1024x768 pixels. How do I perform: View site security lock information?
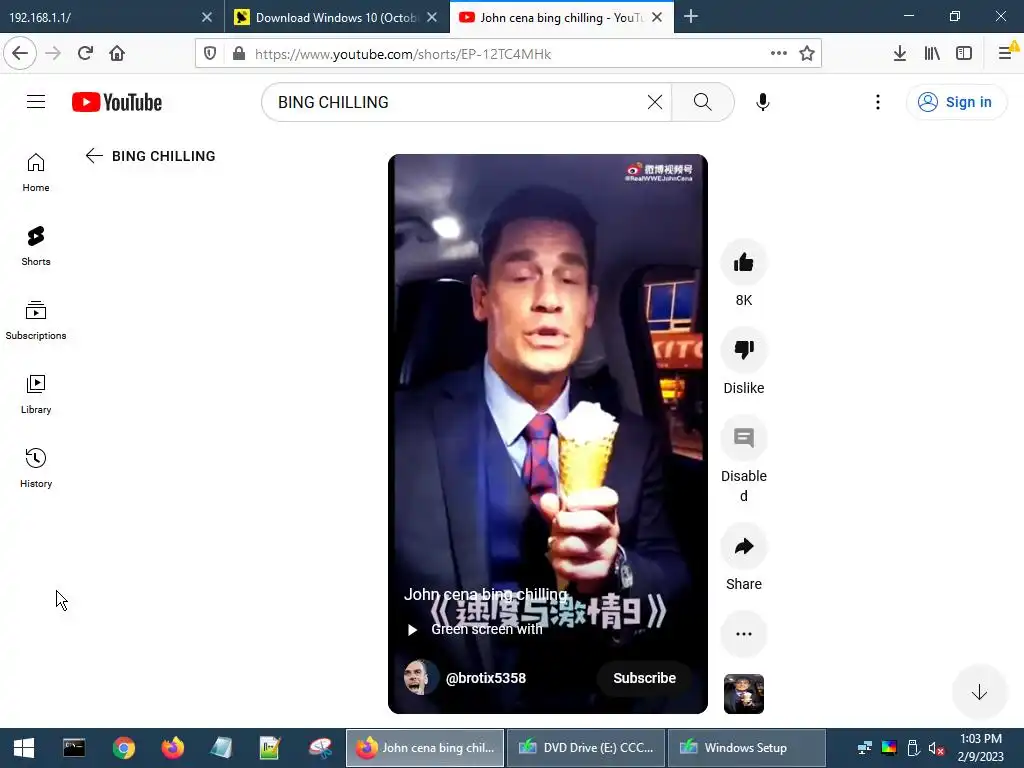tap(239, 53)
